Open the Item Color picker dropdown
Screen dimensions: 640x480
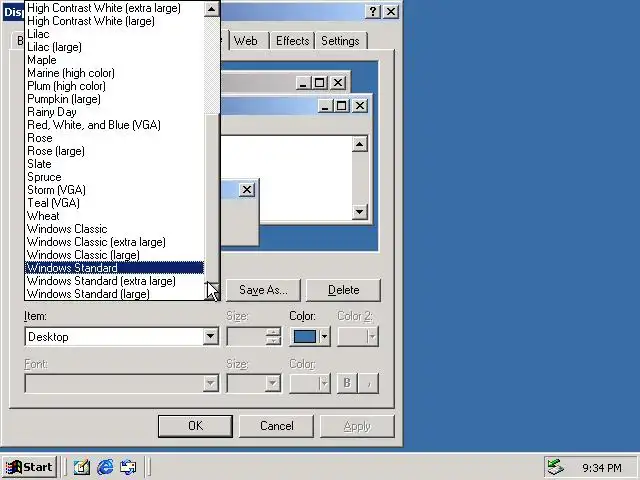tap(310, 337)
